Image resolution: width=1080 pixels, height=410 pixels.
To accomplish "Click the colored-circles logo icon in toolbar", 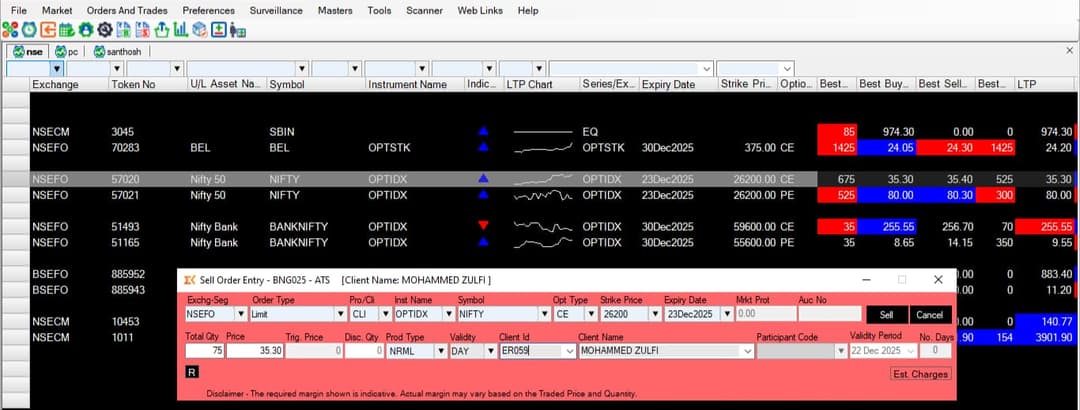I will tap(10, 30).
